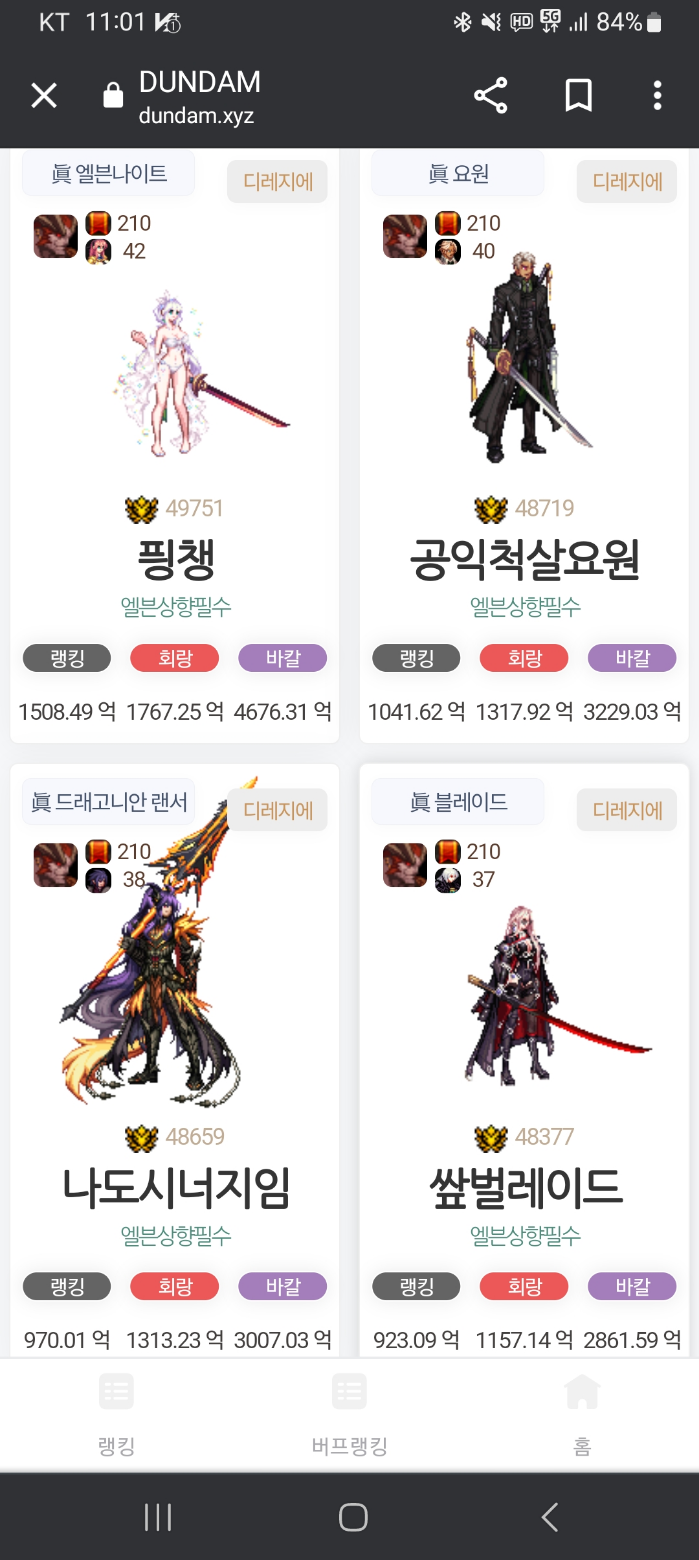
Task: Close the browser tab with X icon
Action: coord(44,96)
